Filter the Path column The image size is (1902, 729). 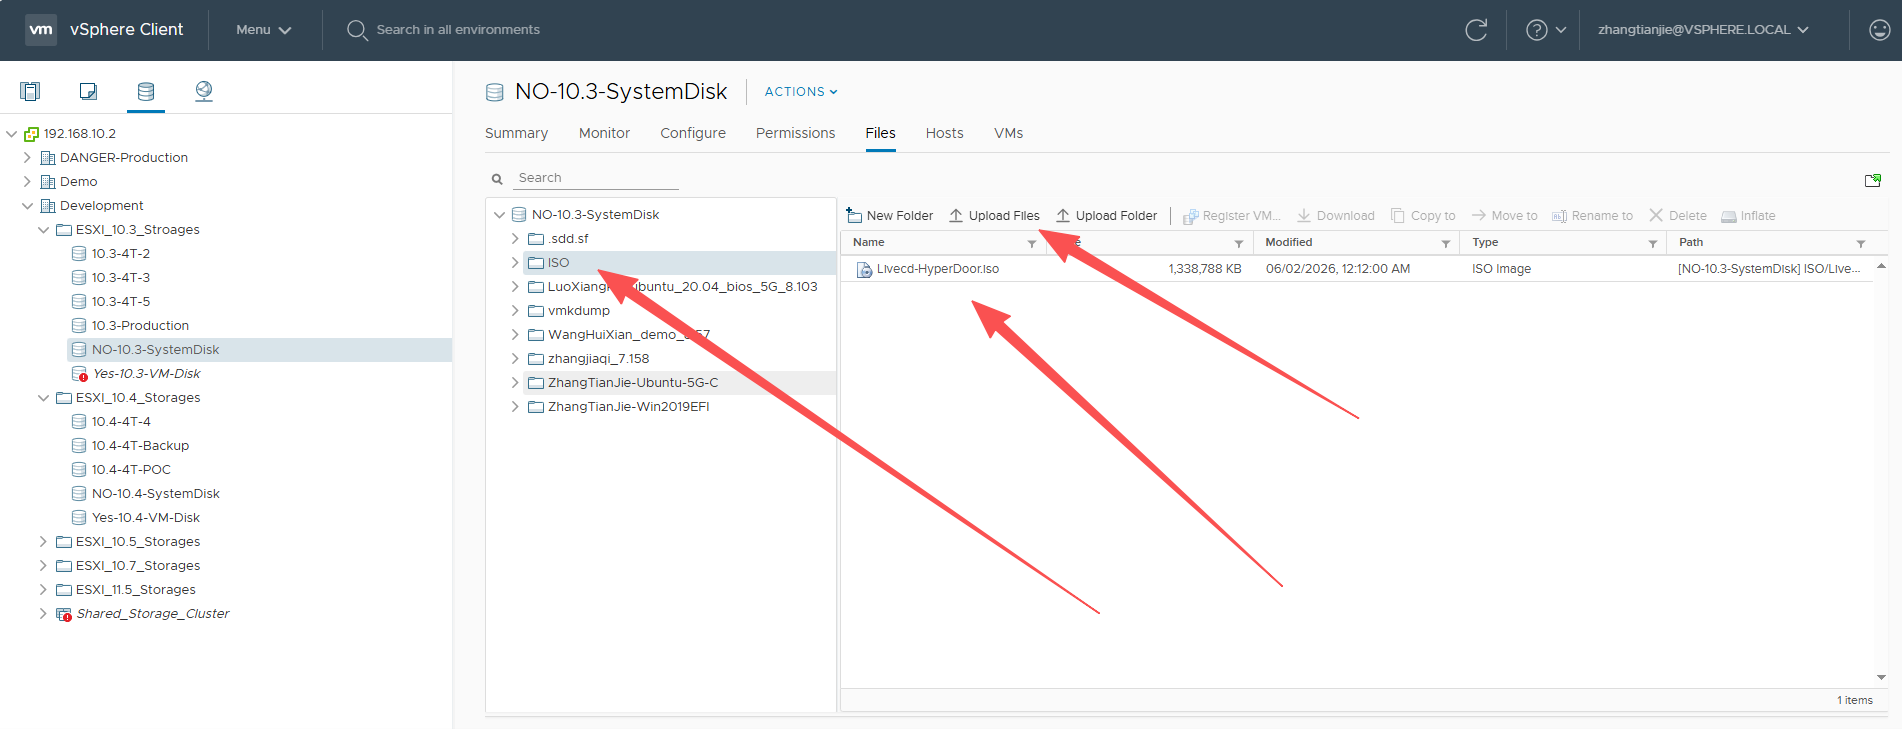coord(1861,243)
